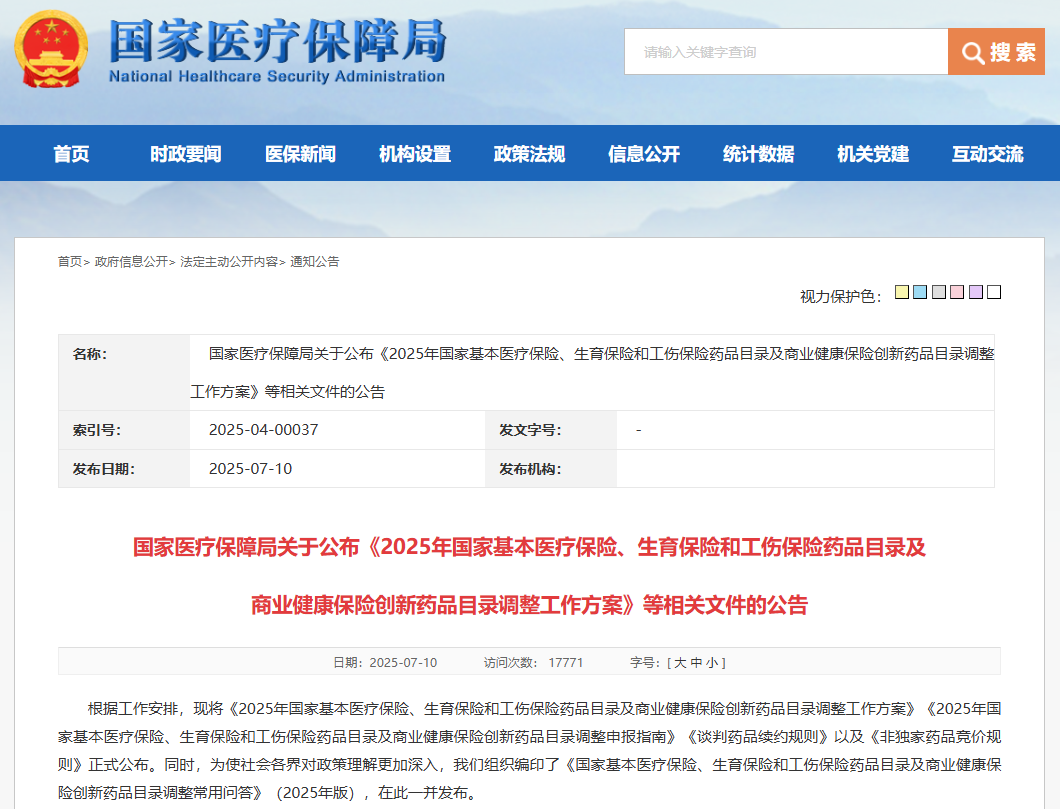This screenshot has height=809, width=1060.
Task: Go to 首页 in the breadcrumb
Action: [x=70, y=262]
